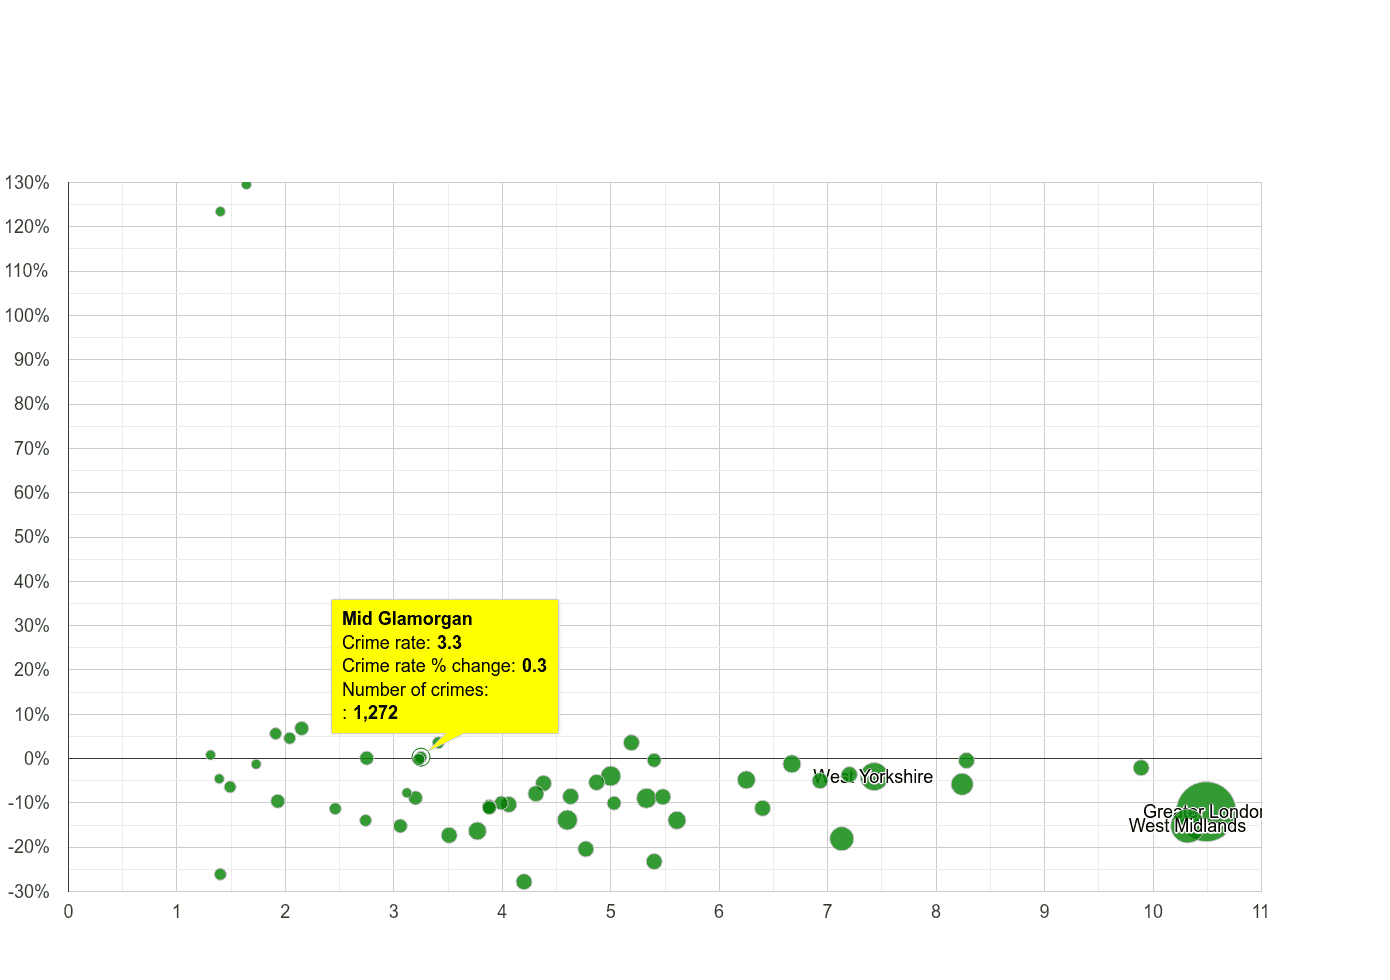This screenshot has height=980, width=1390.
Task: Click "Crime rate % change: 0.3" text
Action: point(444,666)
